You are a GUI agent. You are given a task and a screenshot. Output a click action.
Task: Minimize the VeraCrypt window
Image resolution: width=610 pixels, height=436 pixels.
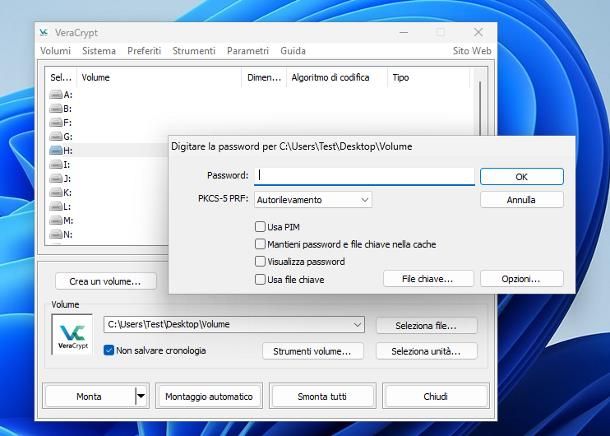404,33
